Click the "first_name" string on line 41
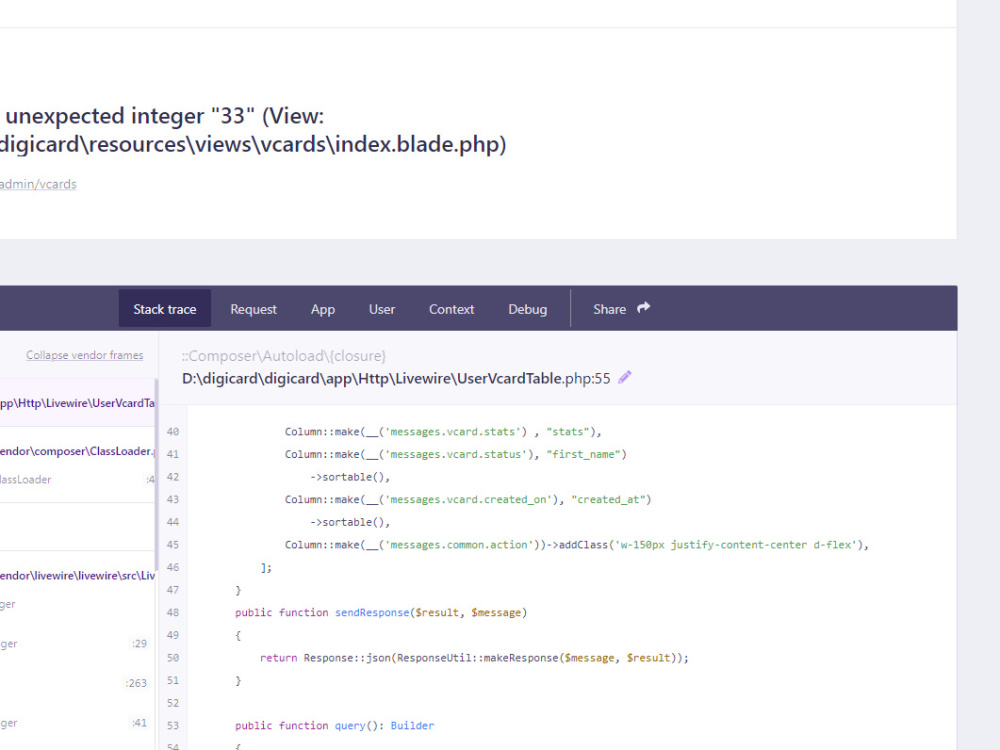This screenshot has width=1000, height=750. point(584,454)
